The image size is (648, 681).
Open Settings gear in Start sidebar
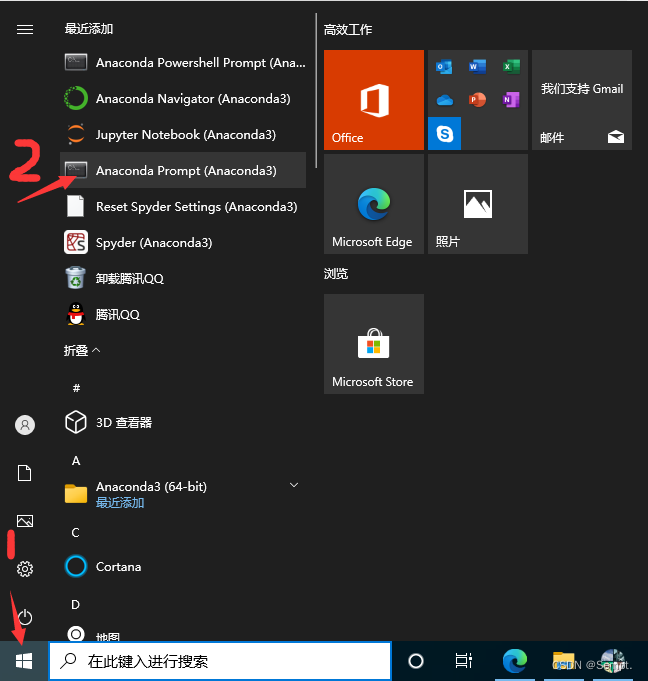point(25,569)
